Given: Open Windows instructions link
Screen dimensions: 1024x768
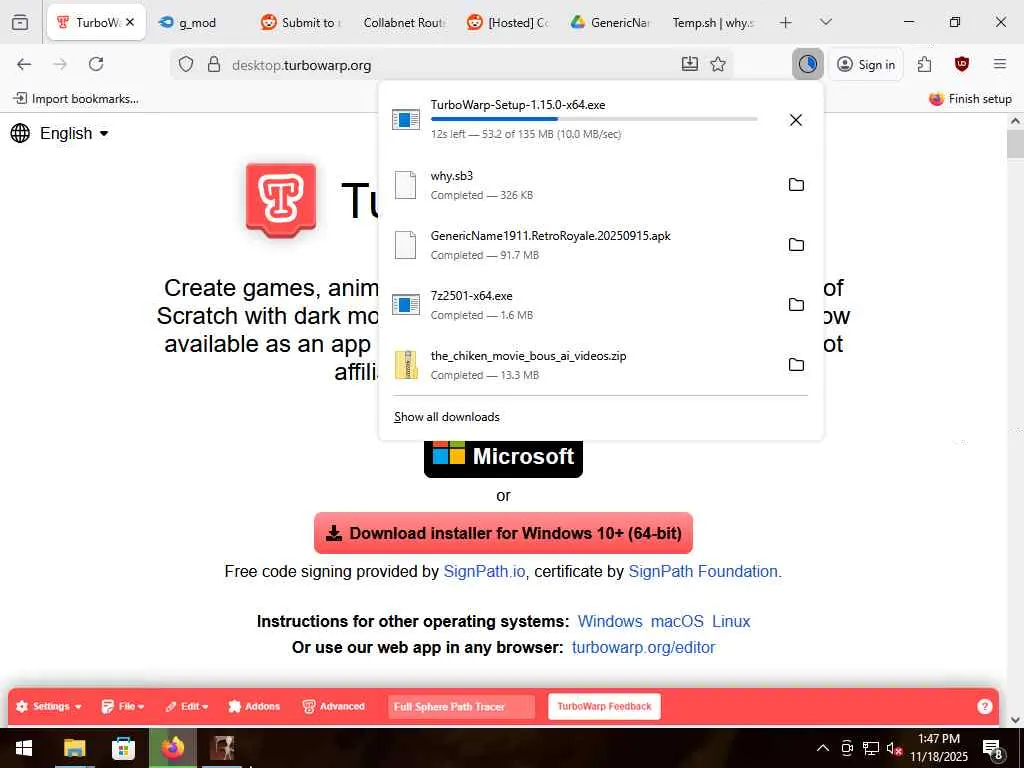Looking at the screenshot, I should tap(610, 621).
